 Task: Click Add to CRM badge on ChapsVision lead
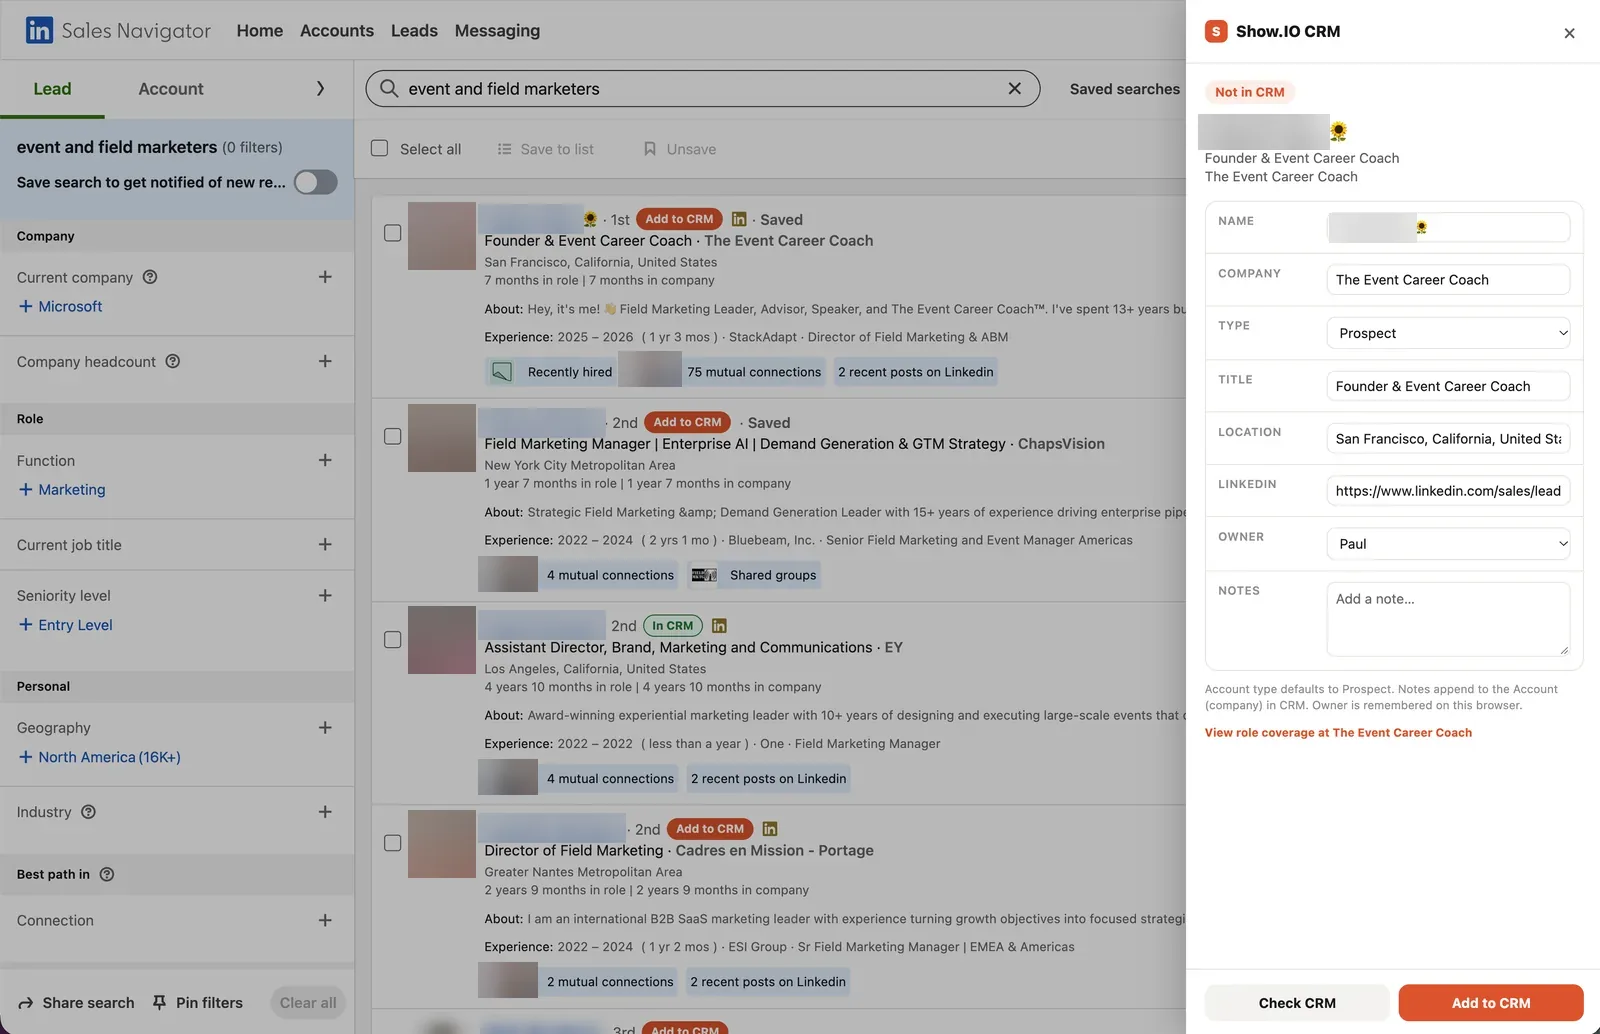click(687, 422)
